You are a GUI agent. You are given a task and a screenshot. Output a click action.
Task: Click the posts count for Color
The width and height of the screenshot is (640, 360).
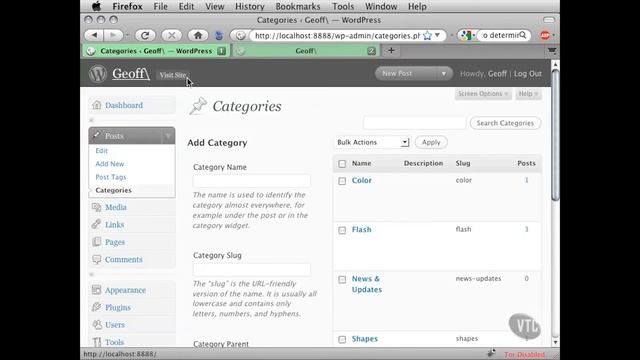tap(527, 180)
